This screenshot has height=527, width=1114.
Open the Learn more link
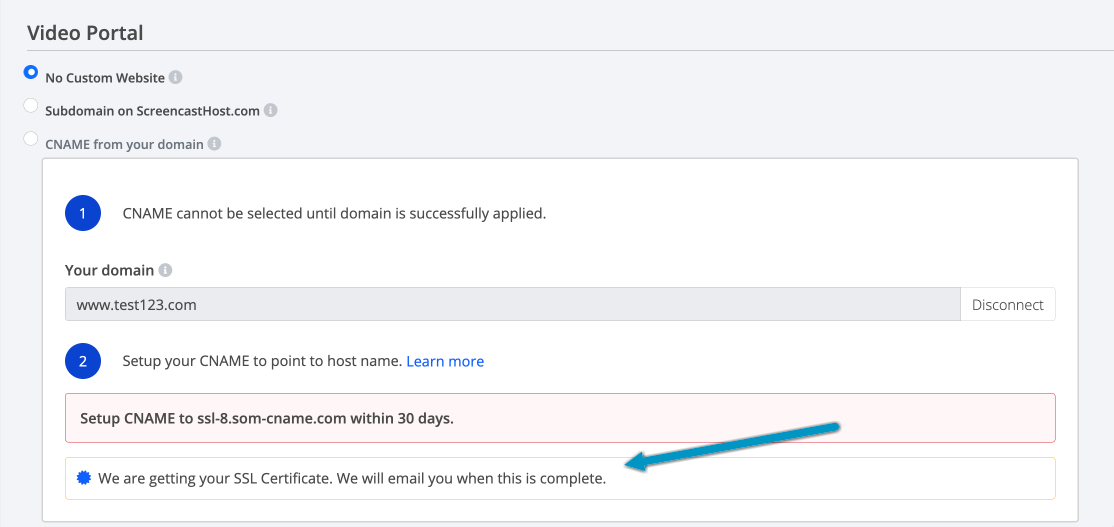click(x=445, y=362)
